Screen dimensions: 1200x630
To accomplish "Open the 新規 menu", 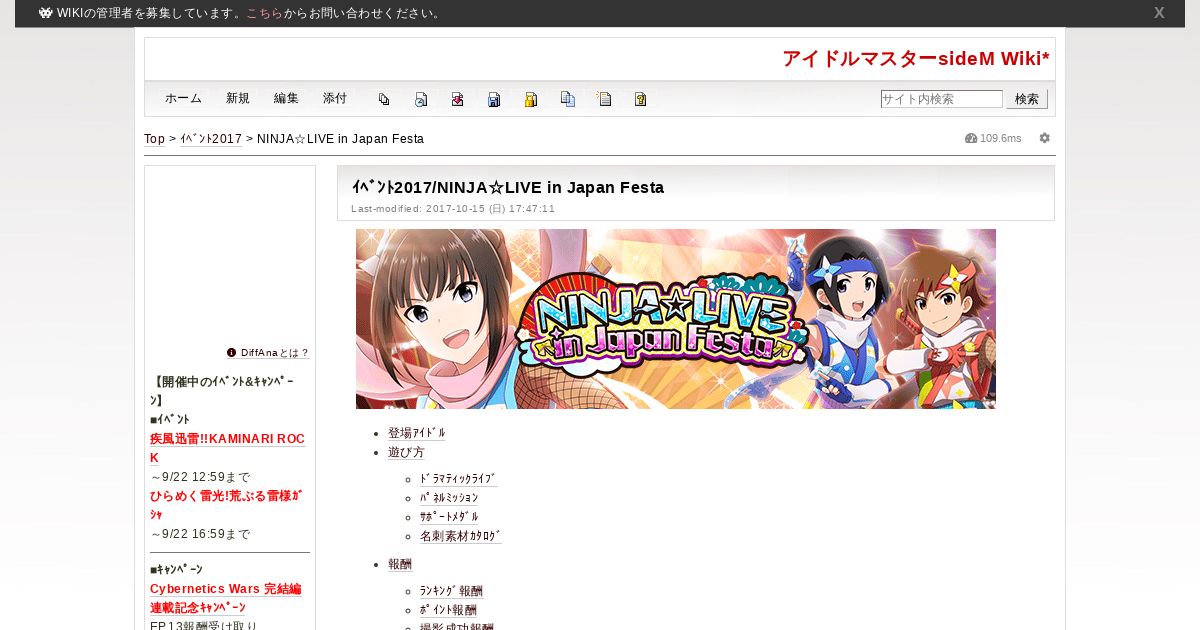I will [x=238, y=98].
